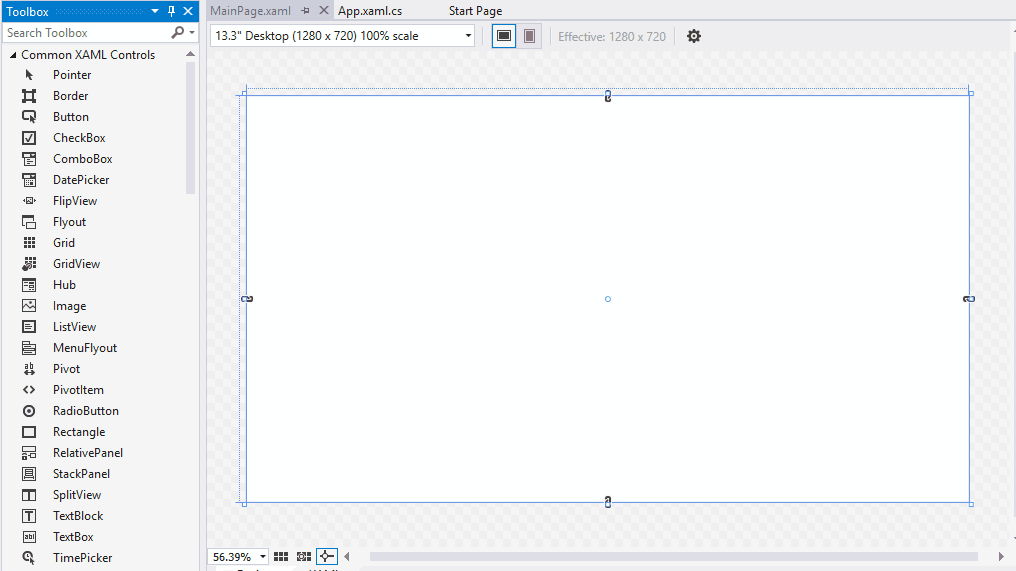Viewport: 1016px width, 571px height.
Task: Click the Toolbox vertical scrollbar thumb
Action: 190,128
